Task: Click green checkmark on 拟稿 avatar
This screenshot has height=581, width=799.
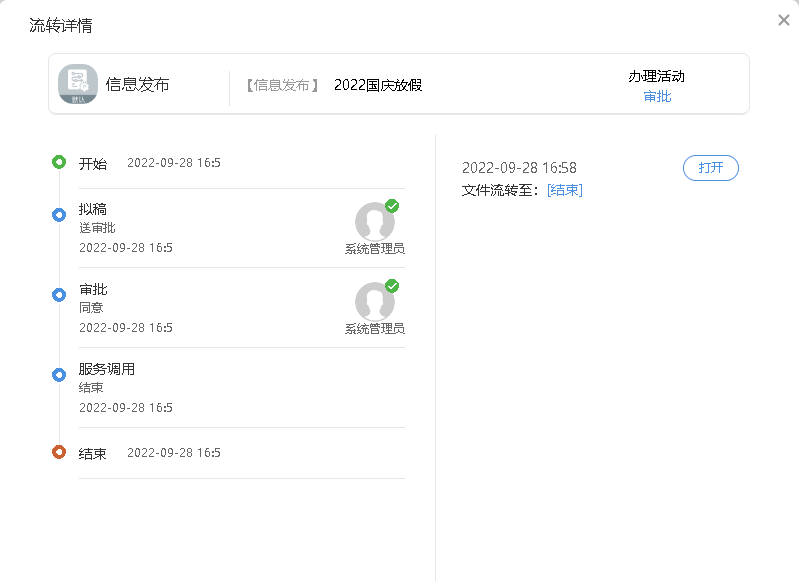Action: click(x=392, y=206)
